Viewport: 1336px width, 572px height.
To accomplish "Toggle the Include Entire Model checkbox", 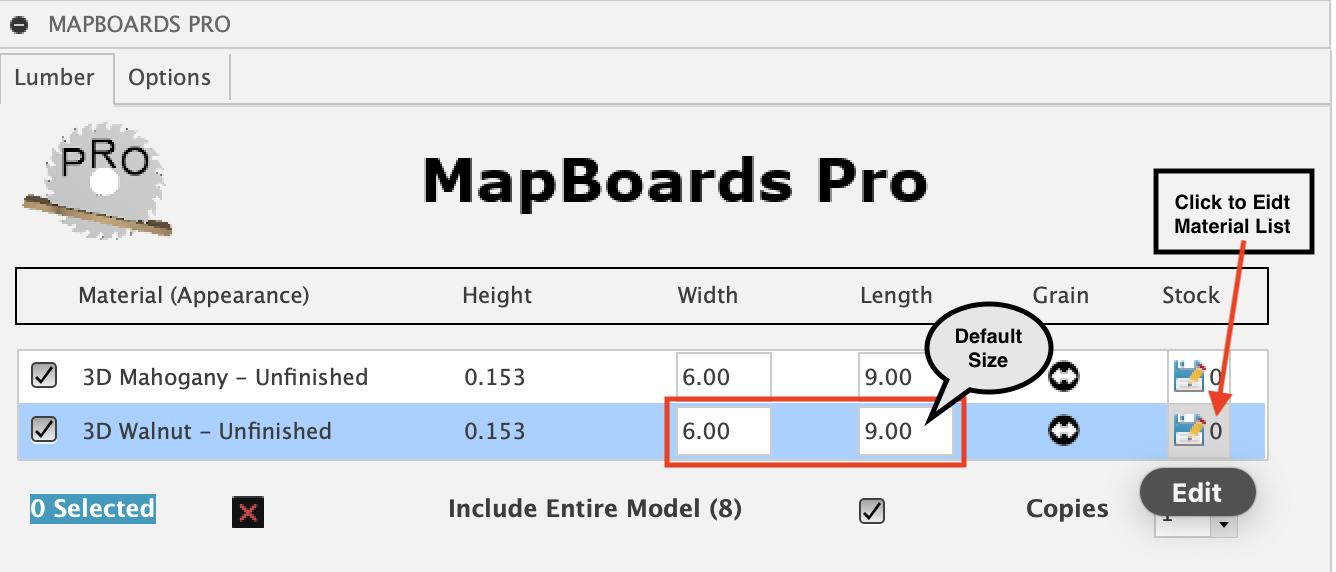I will [x=872, y=510].
